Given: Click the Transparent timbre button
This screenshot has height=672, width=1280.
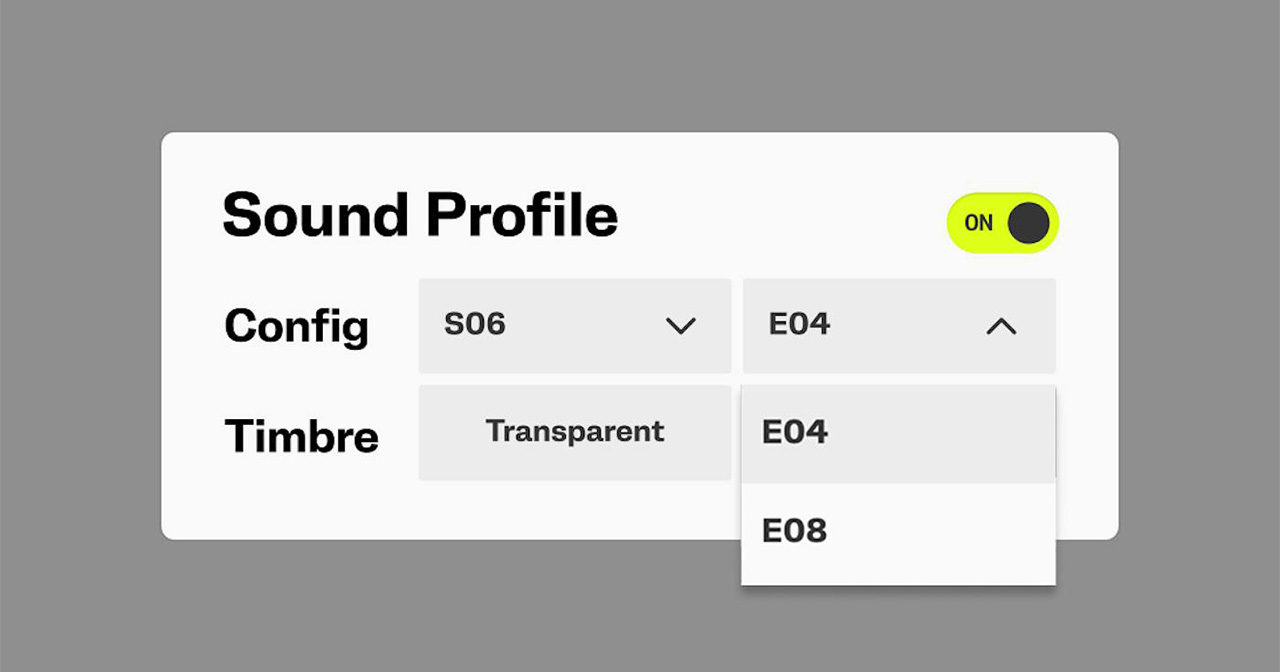Looking at the screenshot, I should (x=574, y=433).
